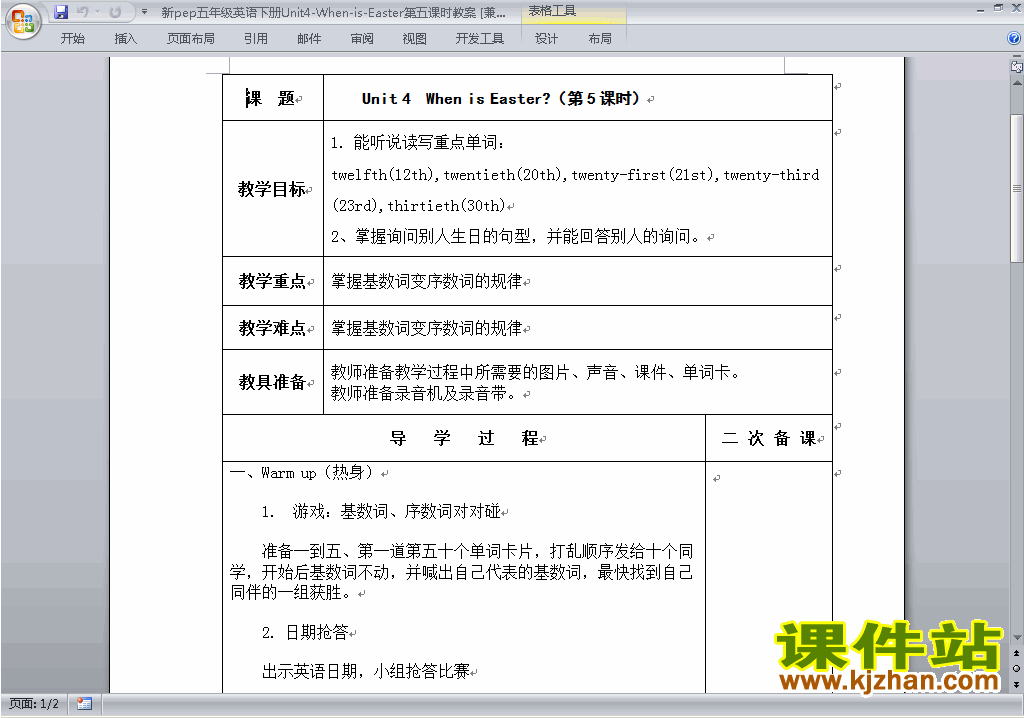Select the 布局 table tools tab
This screenshot has width=1024, height=718.
tap(600, 39)
